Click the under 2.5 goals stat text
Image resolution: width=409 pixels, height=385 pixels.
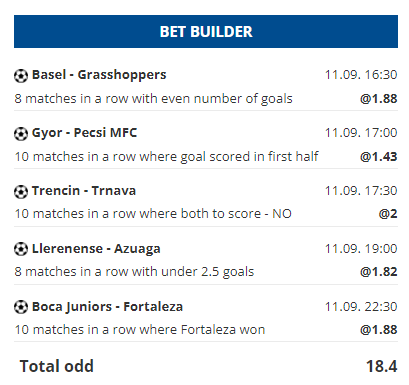(134, 272)
